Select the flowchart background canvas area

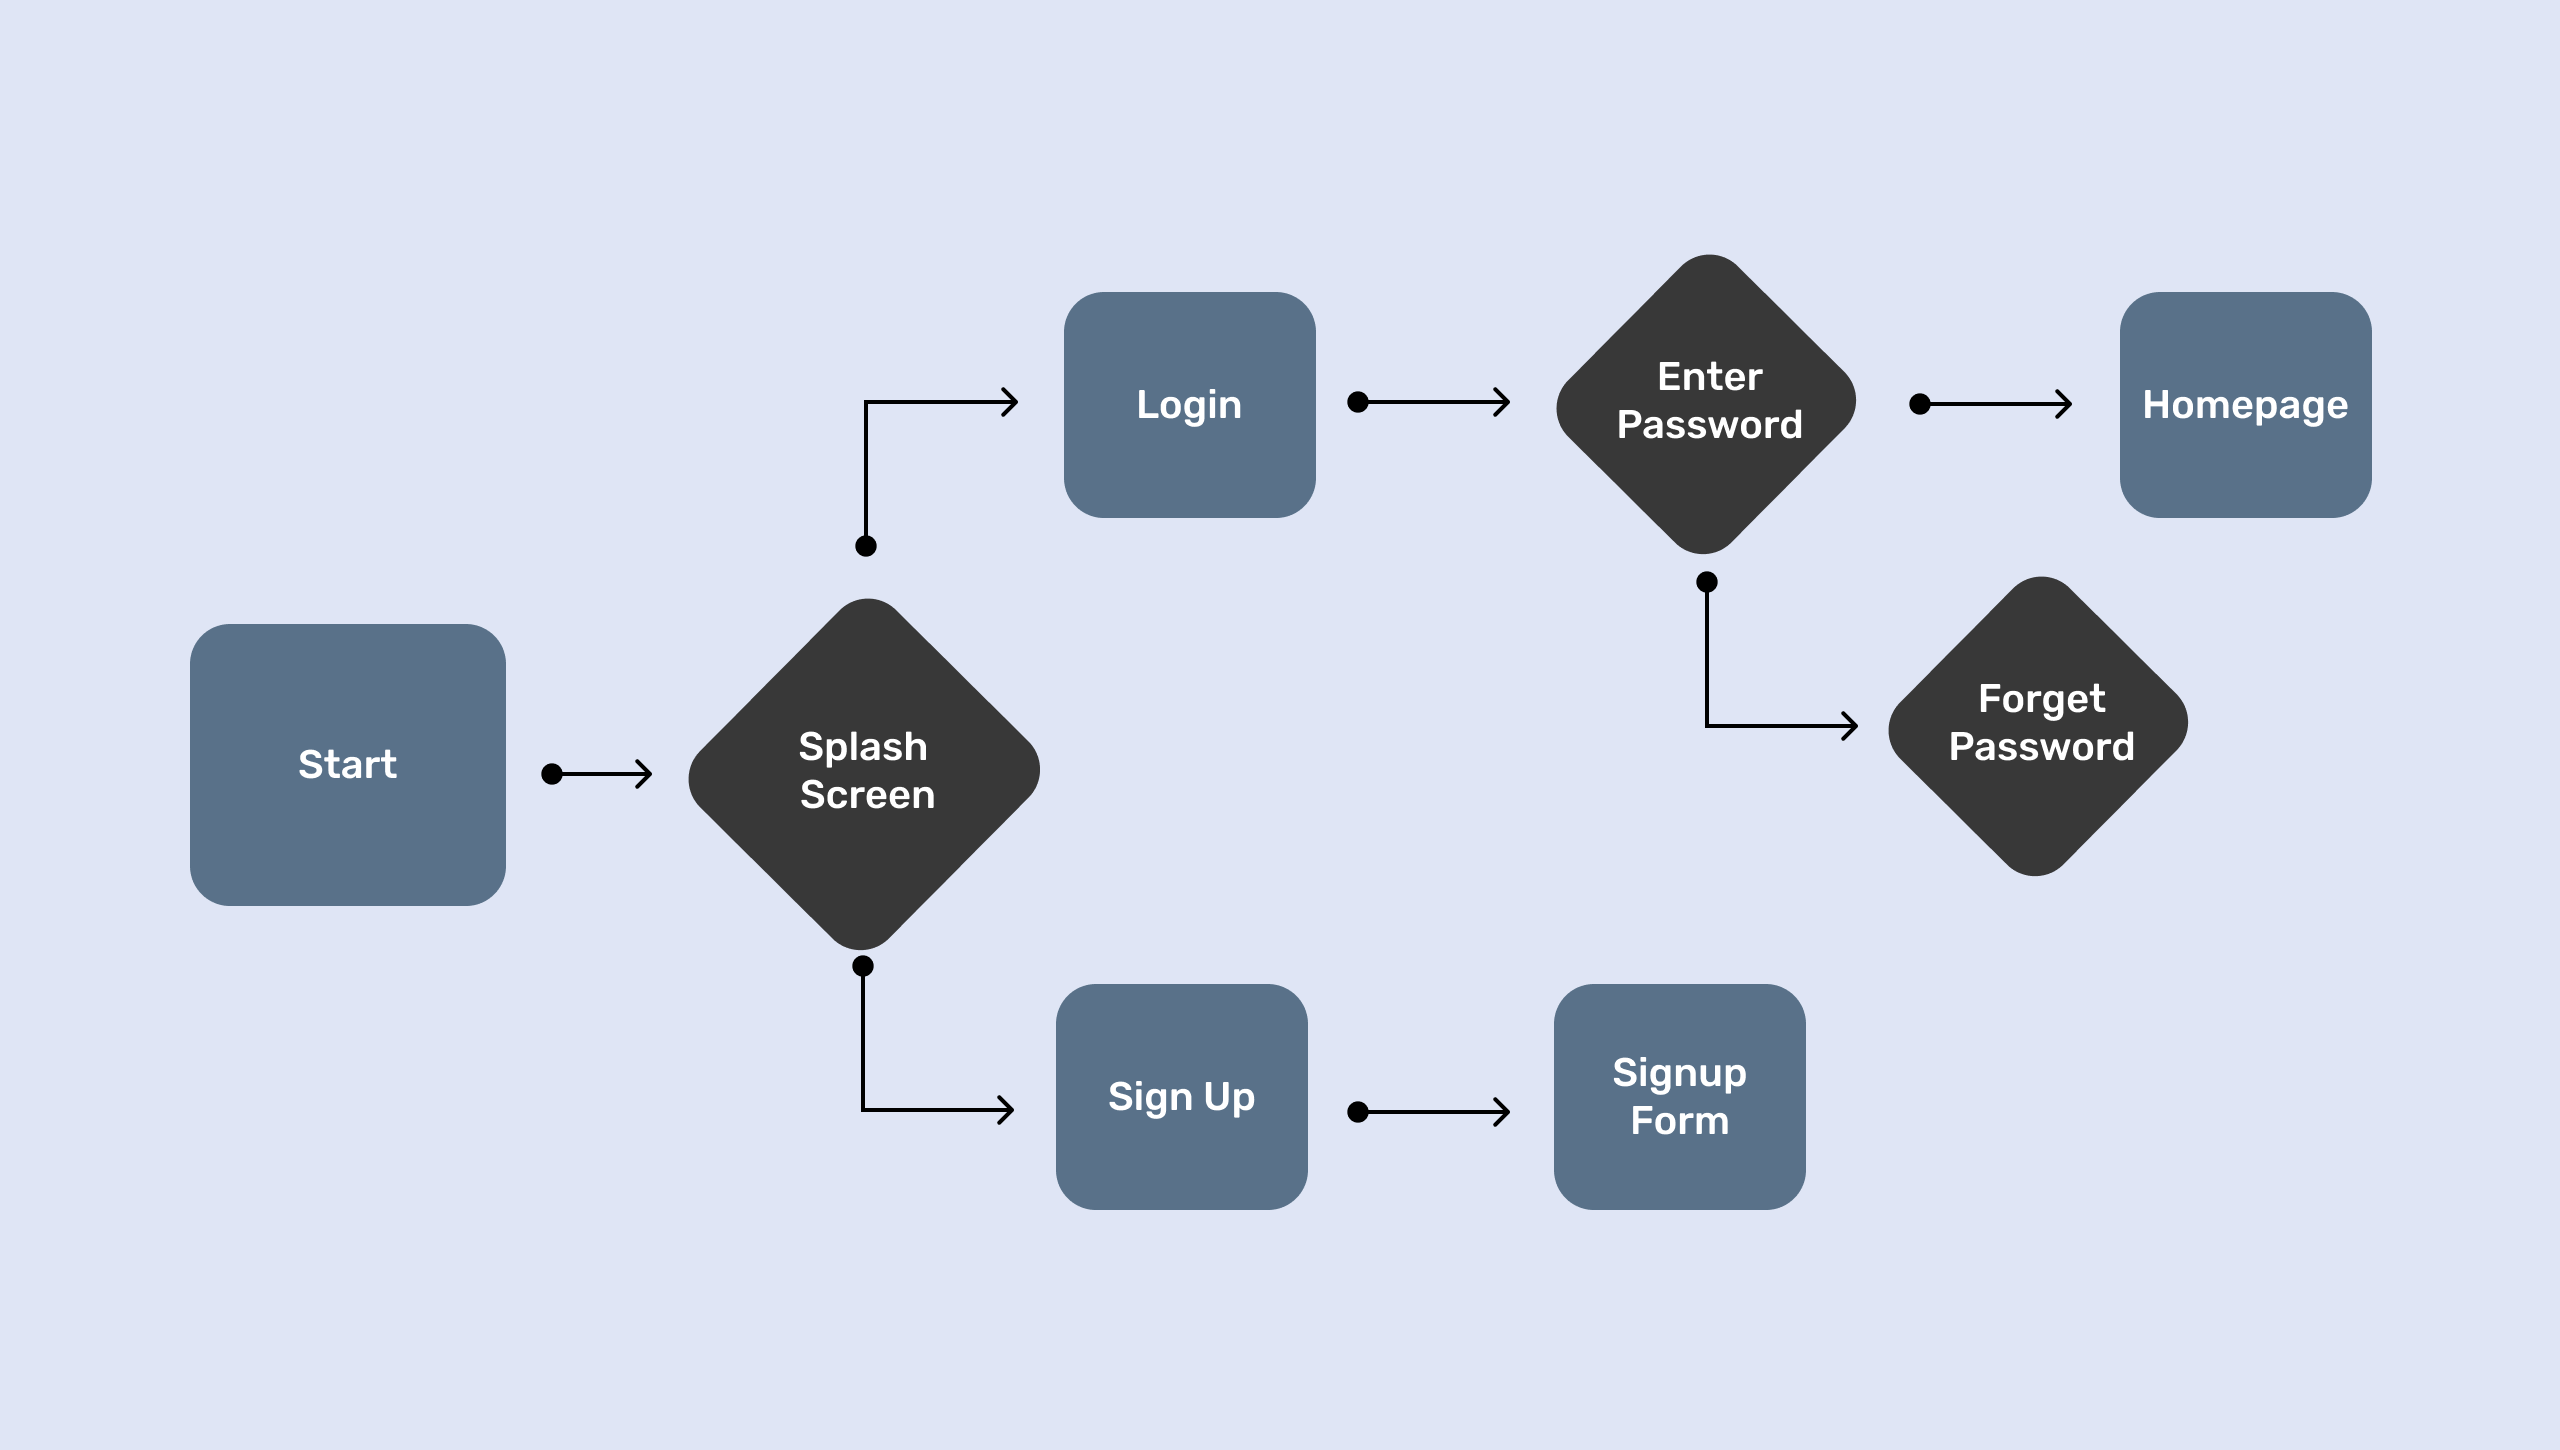pos(1280,724)
